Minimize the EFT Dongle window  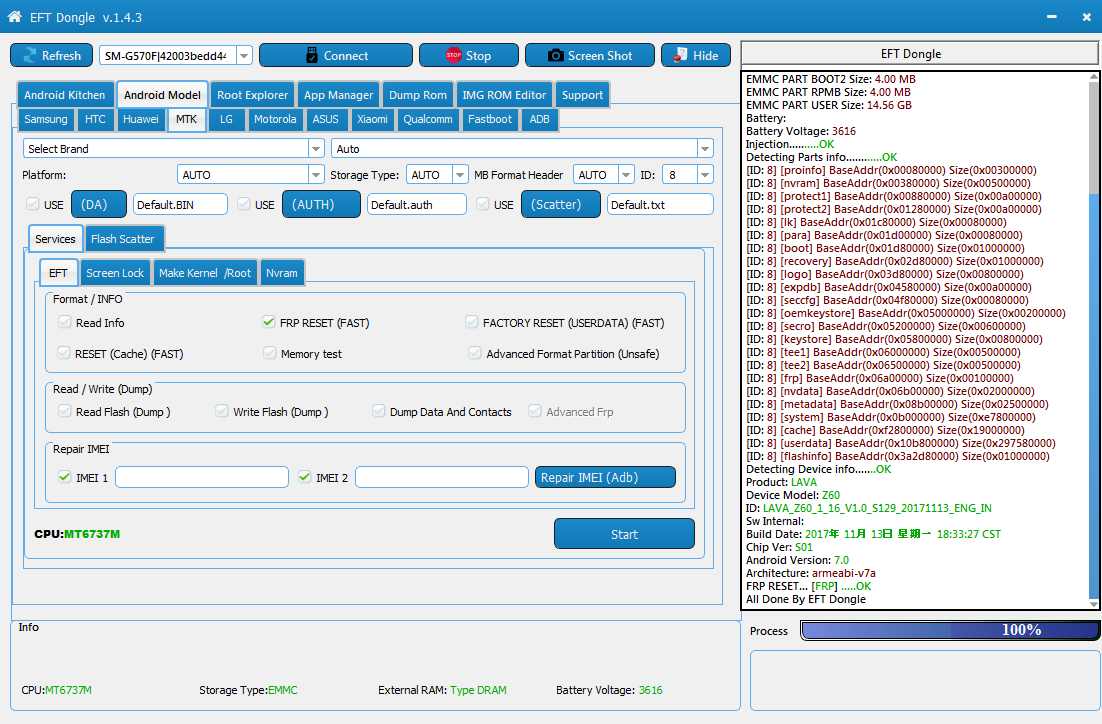click(1051, 16)
